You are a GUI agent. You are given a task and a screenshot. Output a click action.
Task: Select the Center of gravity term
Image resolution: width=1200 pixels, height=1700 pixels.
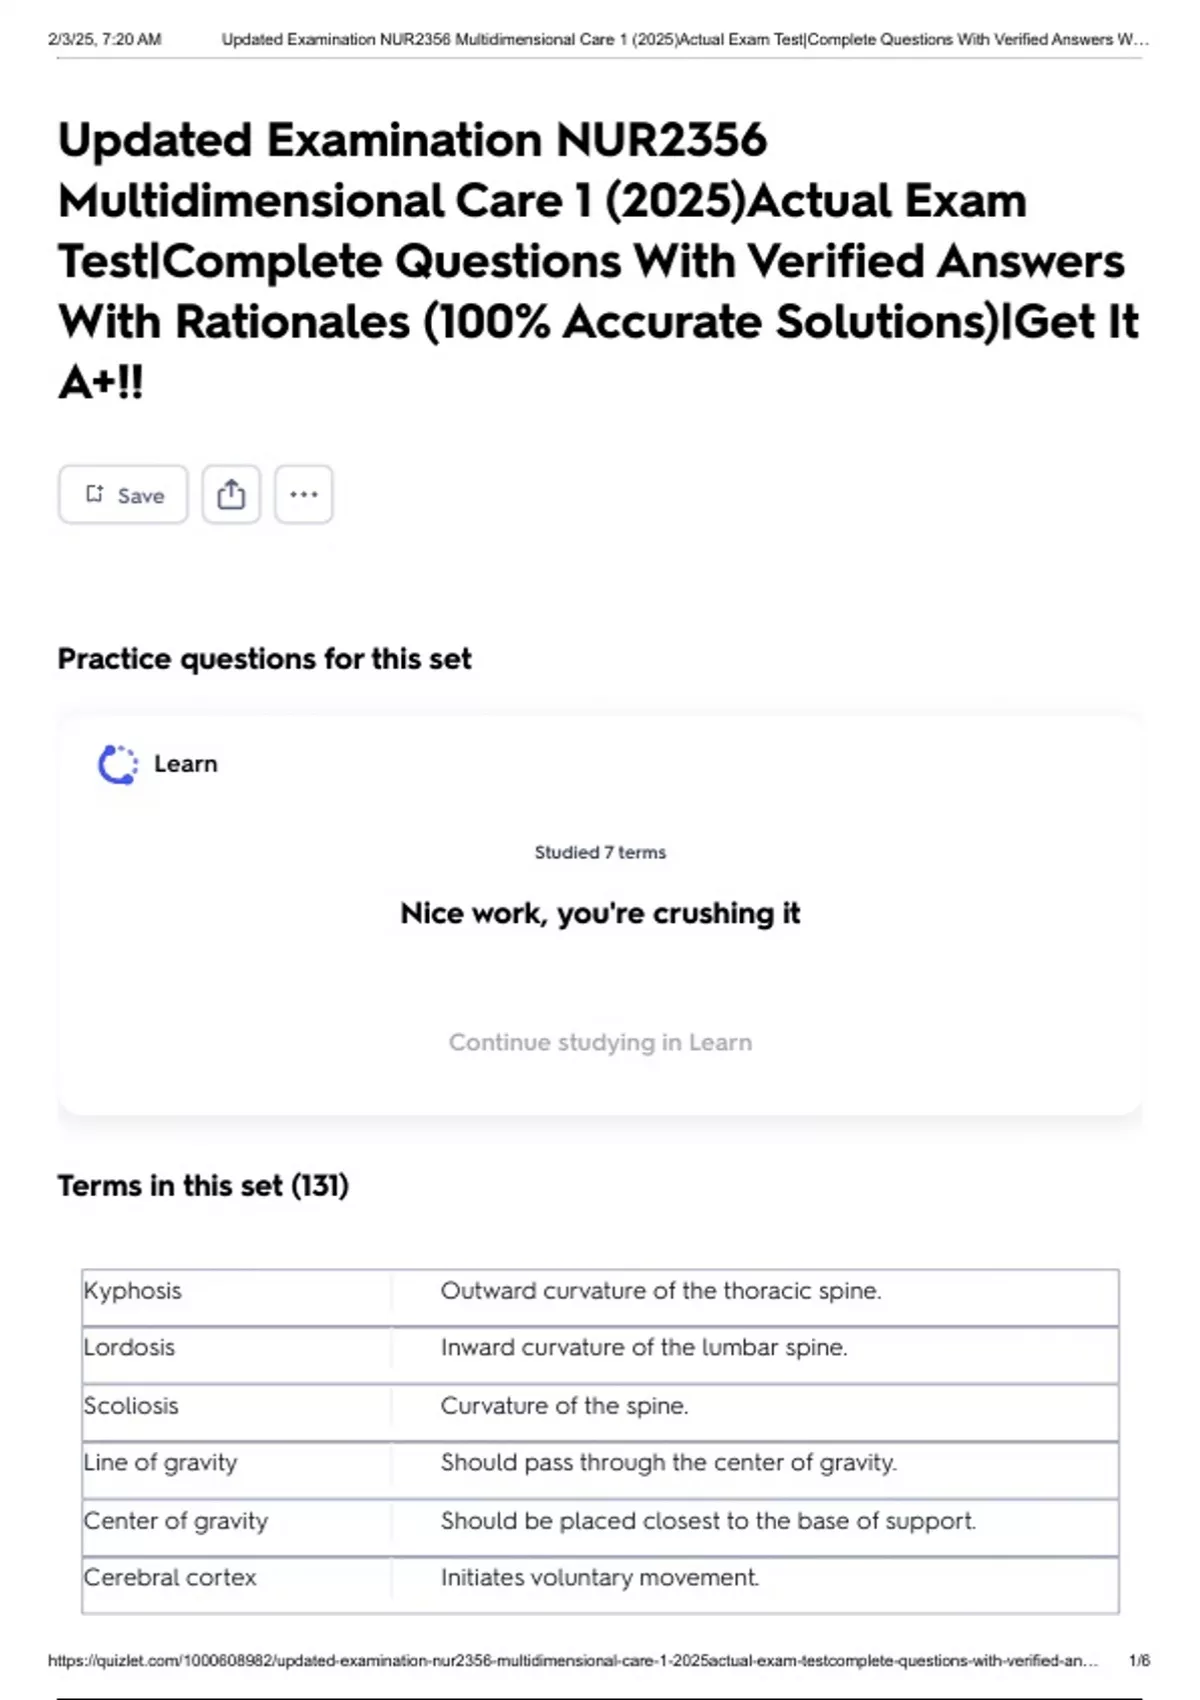click(x=176, y=1521)
